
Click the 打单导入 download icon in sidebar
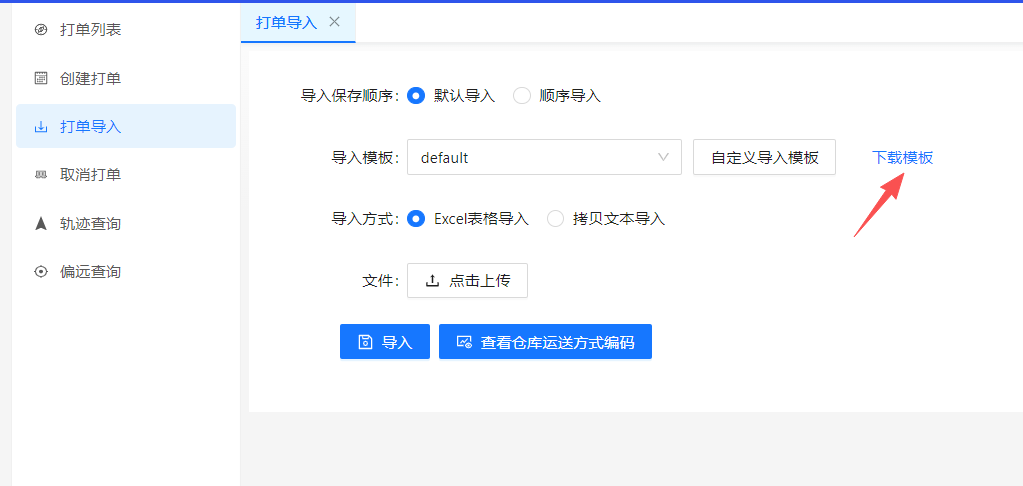tap(41, 127)
